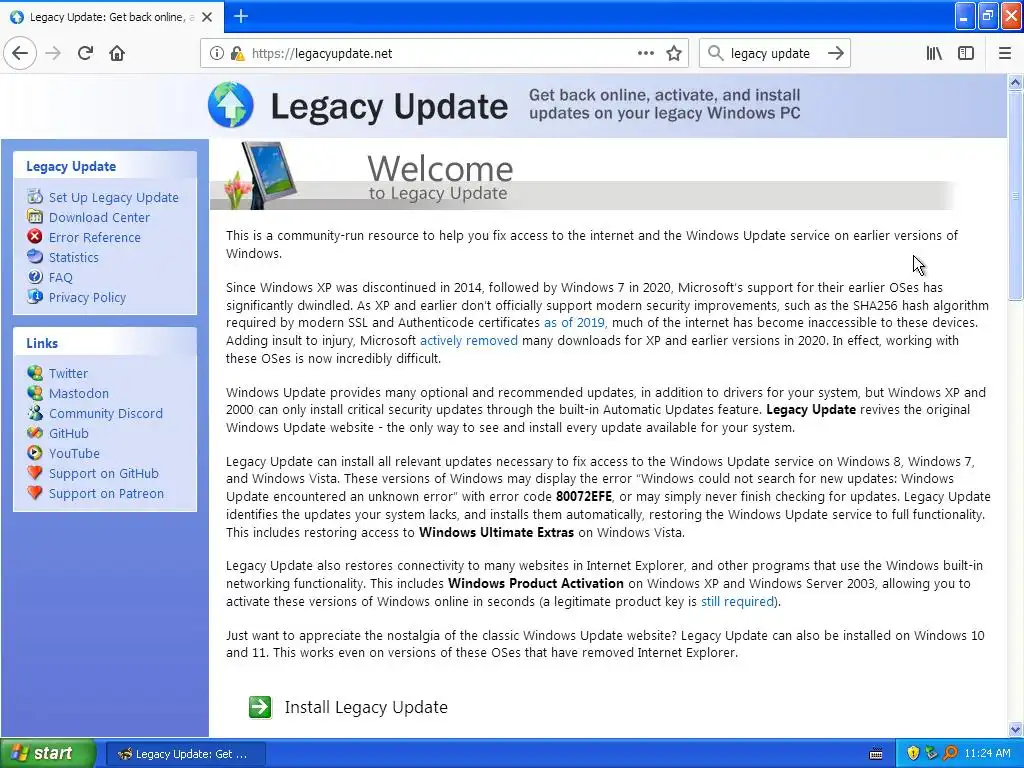Screen dimensions: 1024x768
Task: Click the Community Discord people icon
Action: (x=35, y=413)
